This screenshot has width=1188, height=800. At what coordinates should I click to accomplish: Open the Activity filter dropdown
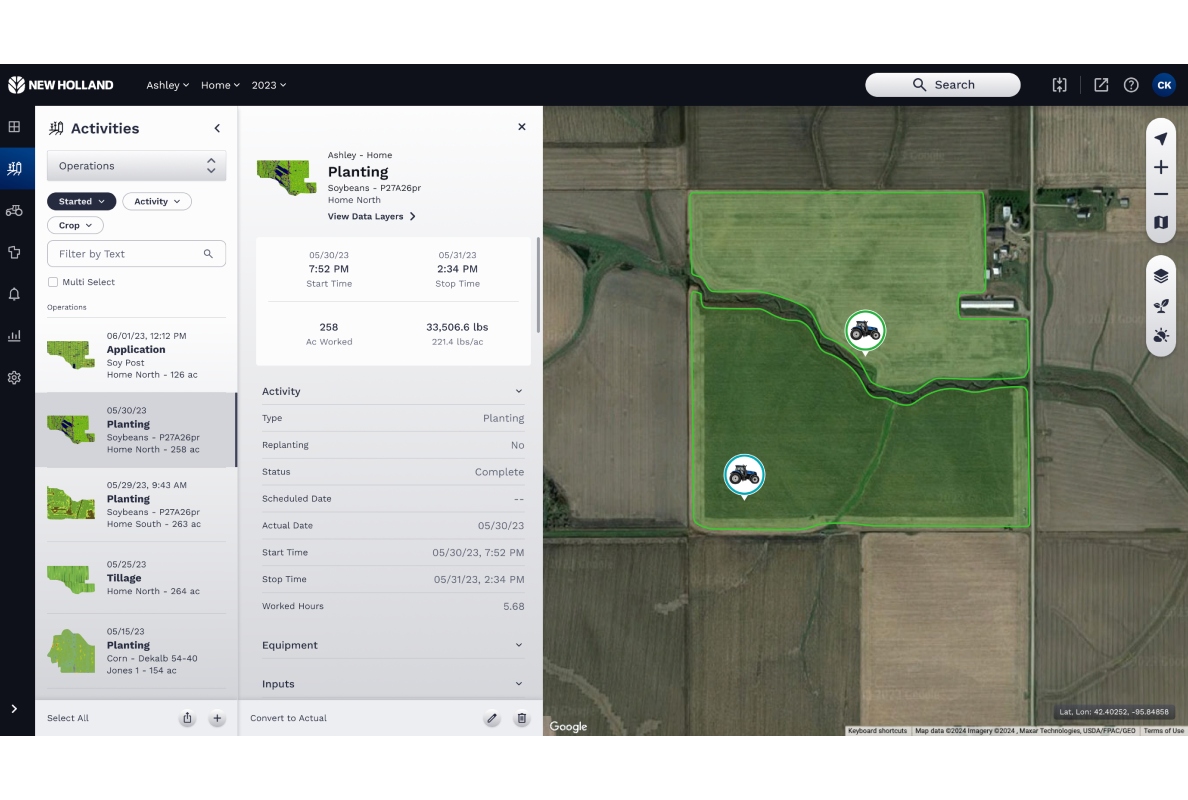(157, 202)
